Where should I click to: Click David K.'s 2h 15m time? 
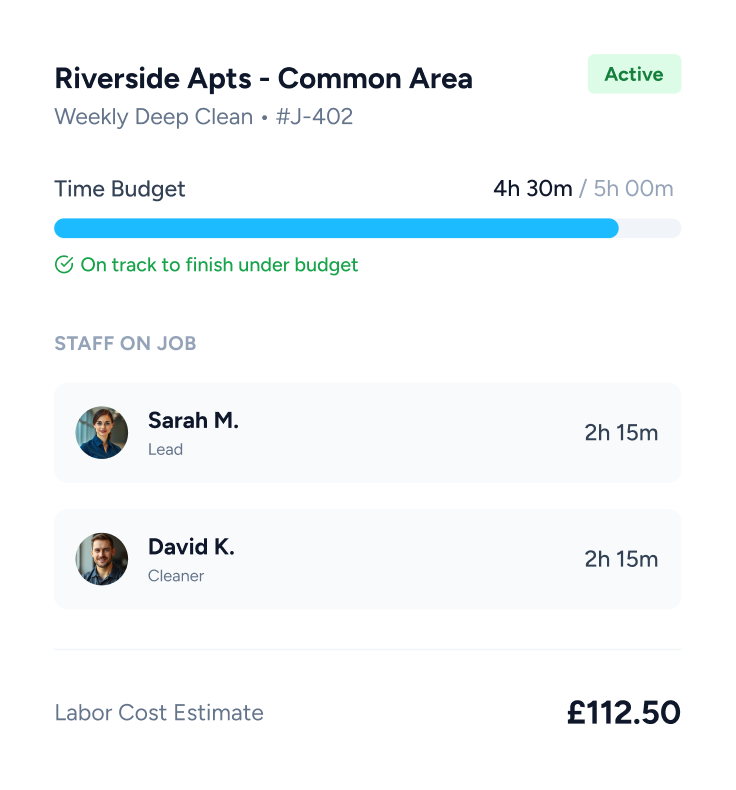pos(621,559)
